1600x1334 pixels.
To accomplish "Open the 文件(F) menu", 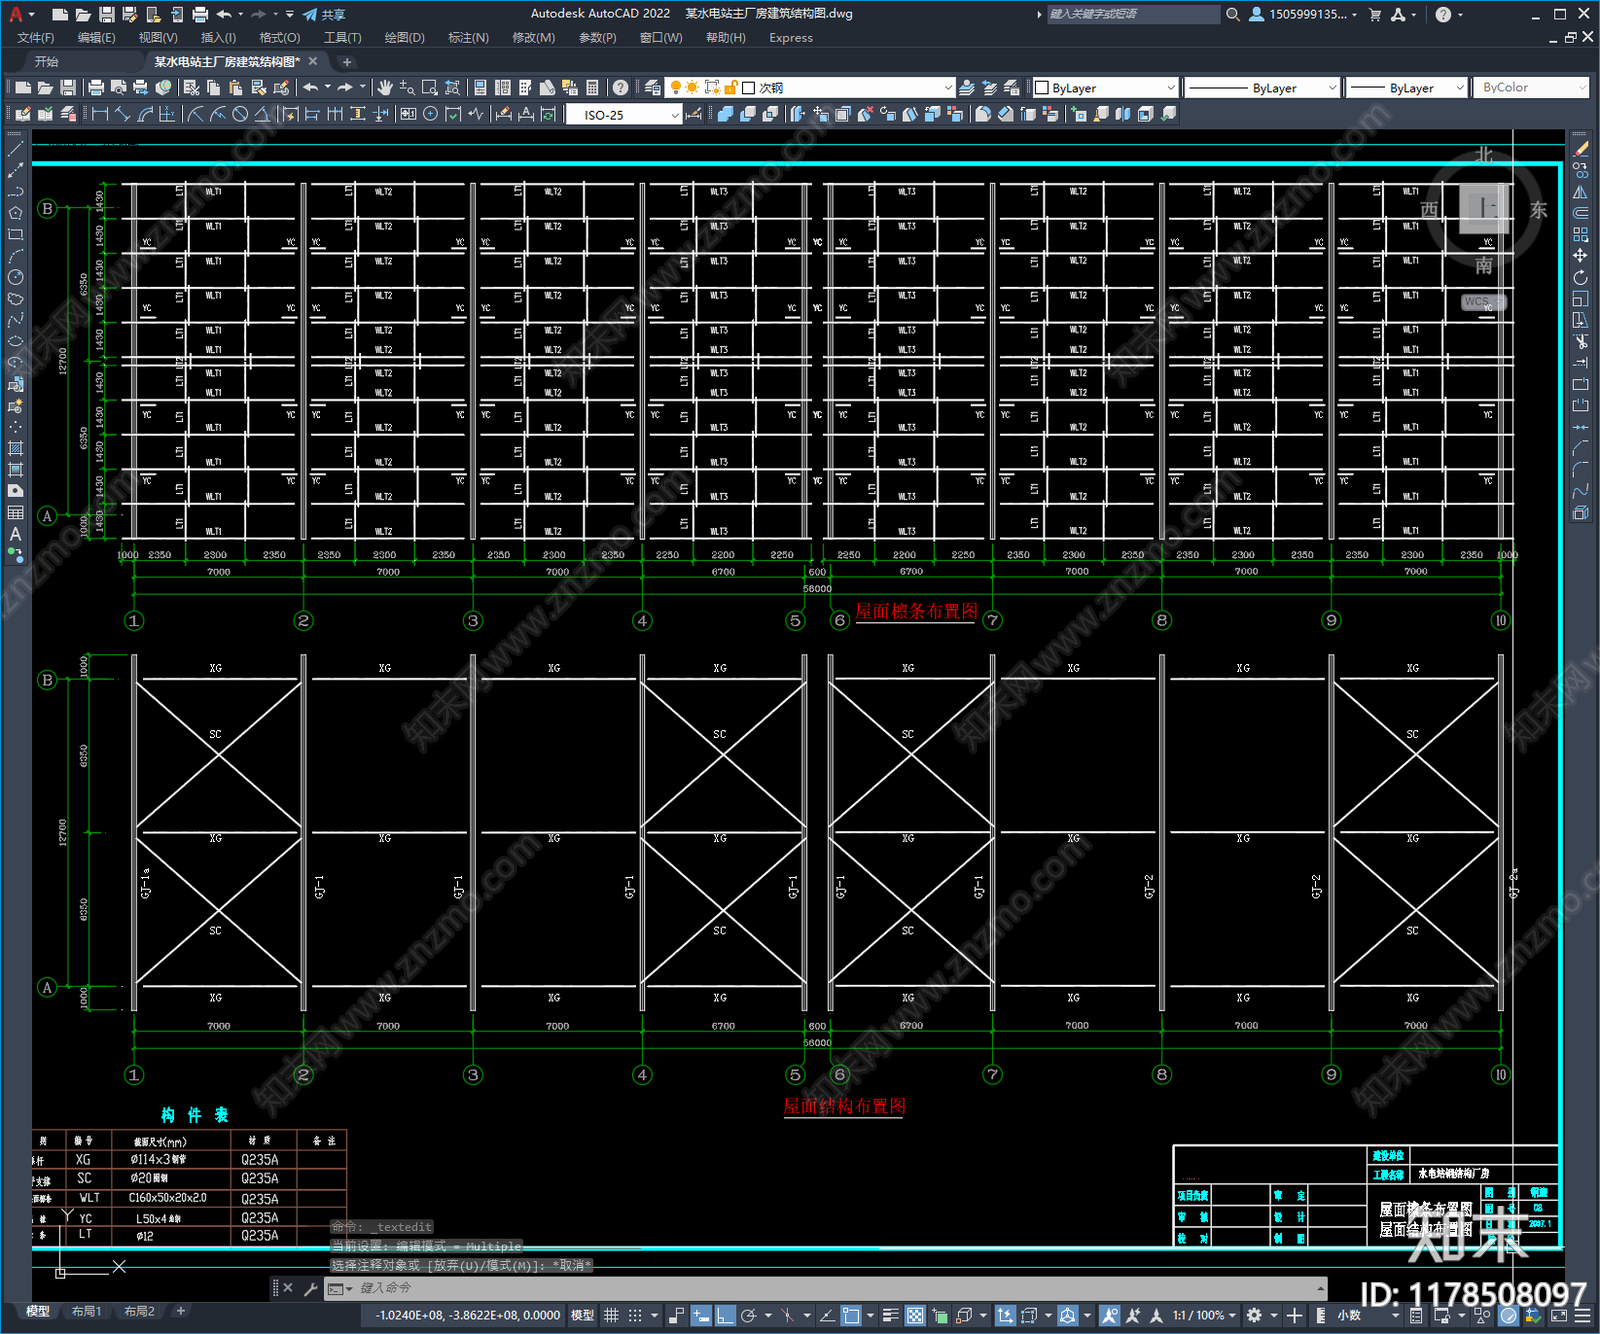I will pyautogui.click(x=36, y=38).
